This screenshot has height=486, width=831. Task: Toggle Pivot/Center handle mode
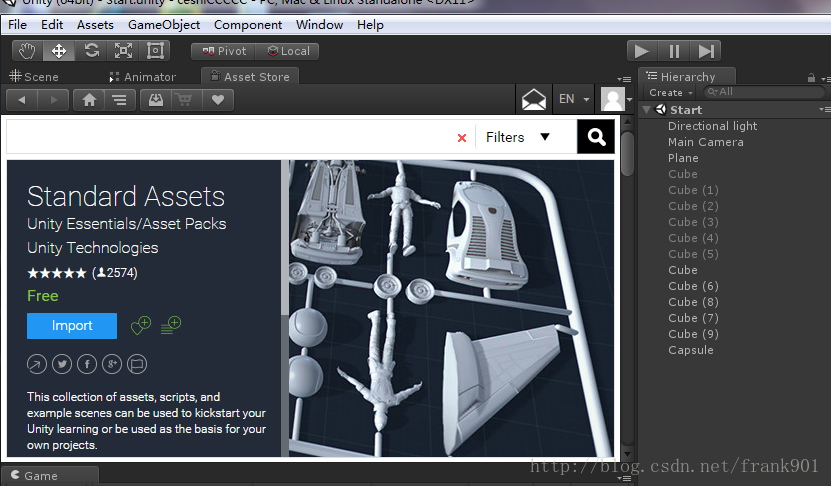[x=224, y=51]
